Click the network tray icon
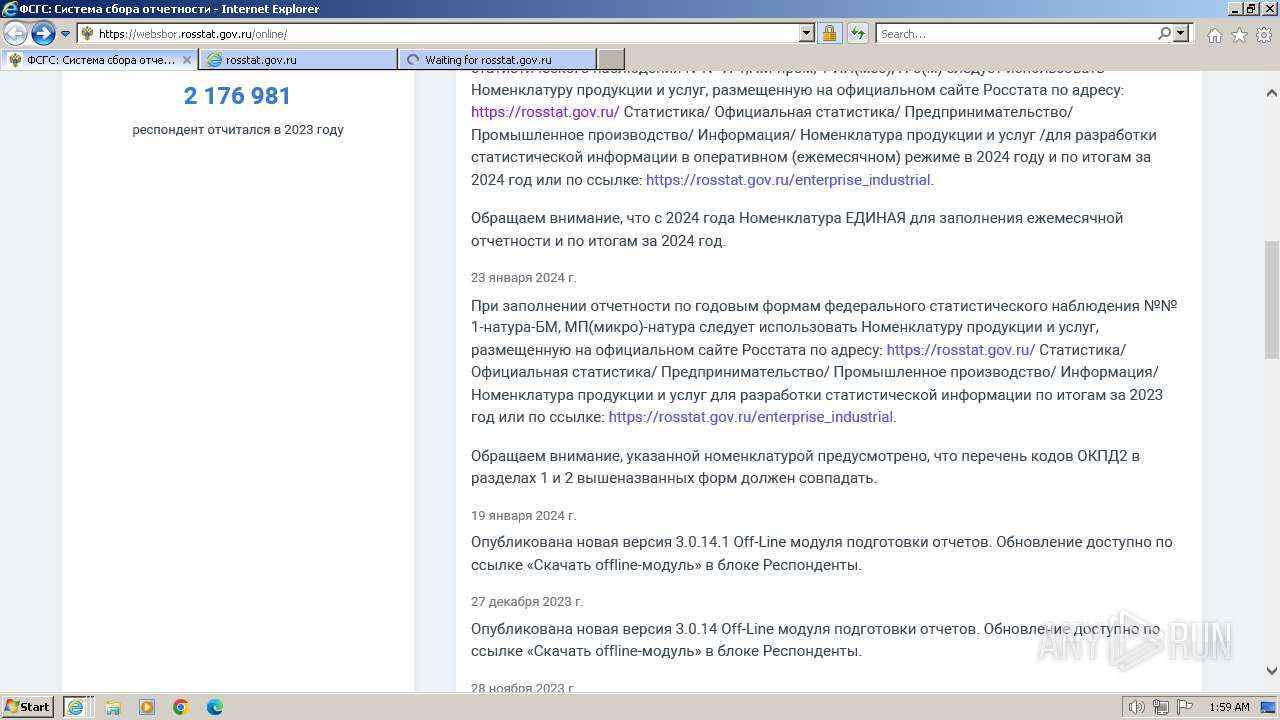 pos(1161,707)
